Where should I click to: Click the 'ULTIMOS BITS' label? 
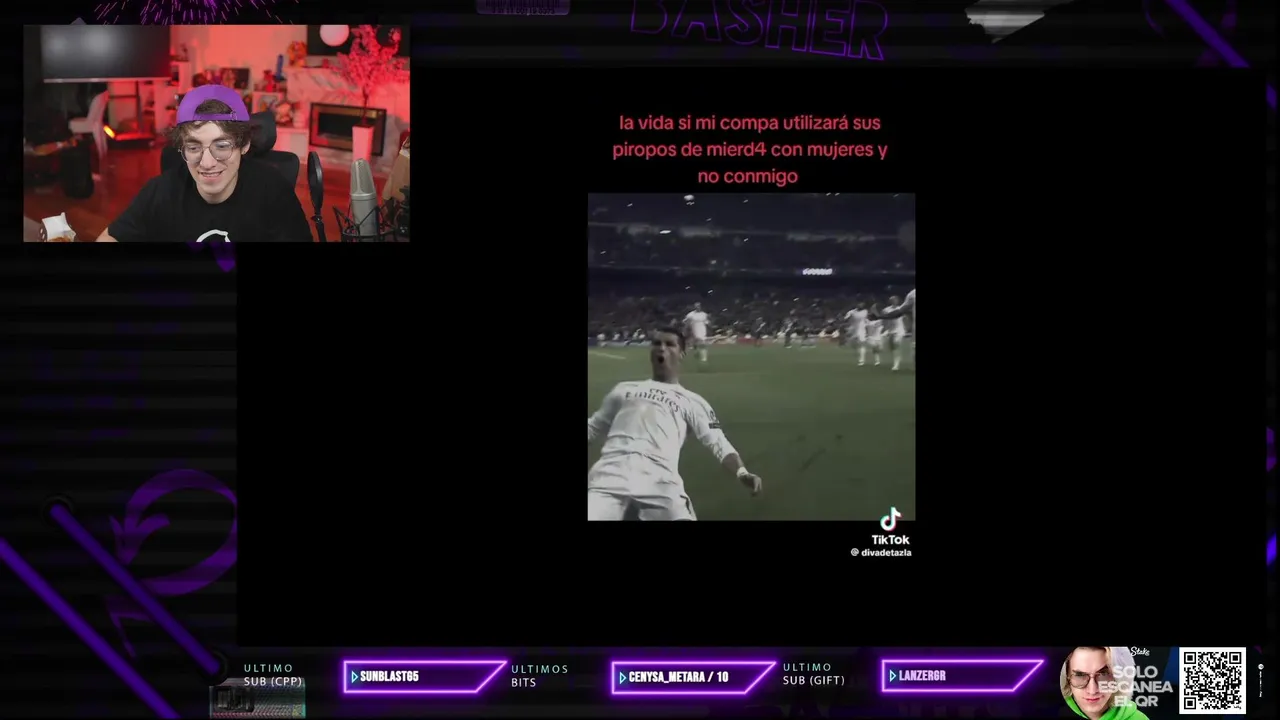click(540, 676)
